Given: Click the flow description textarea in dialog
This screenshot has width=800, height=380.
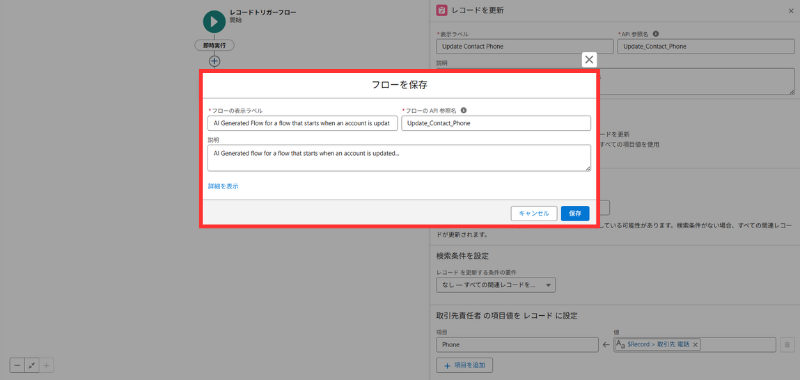Looking at the screenshot, I should click(x=399, y=158).
